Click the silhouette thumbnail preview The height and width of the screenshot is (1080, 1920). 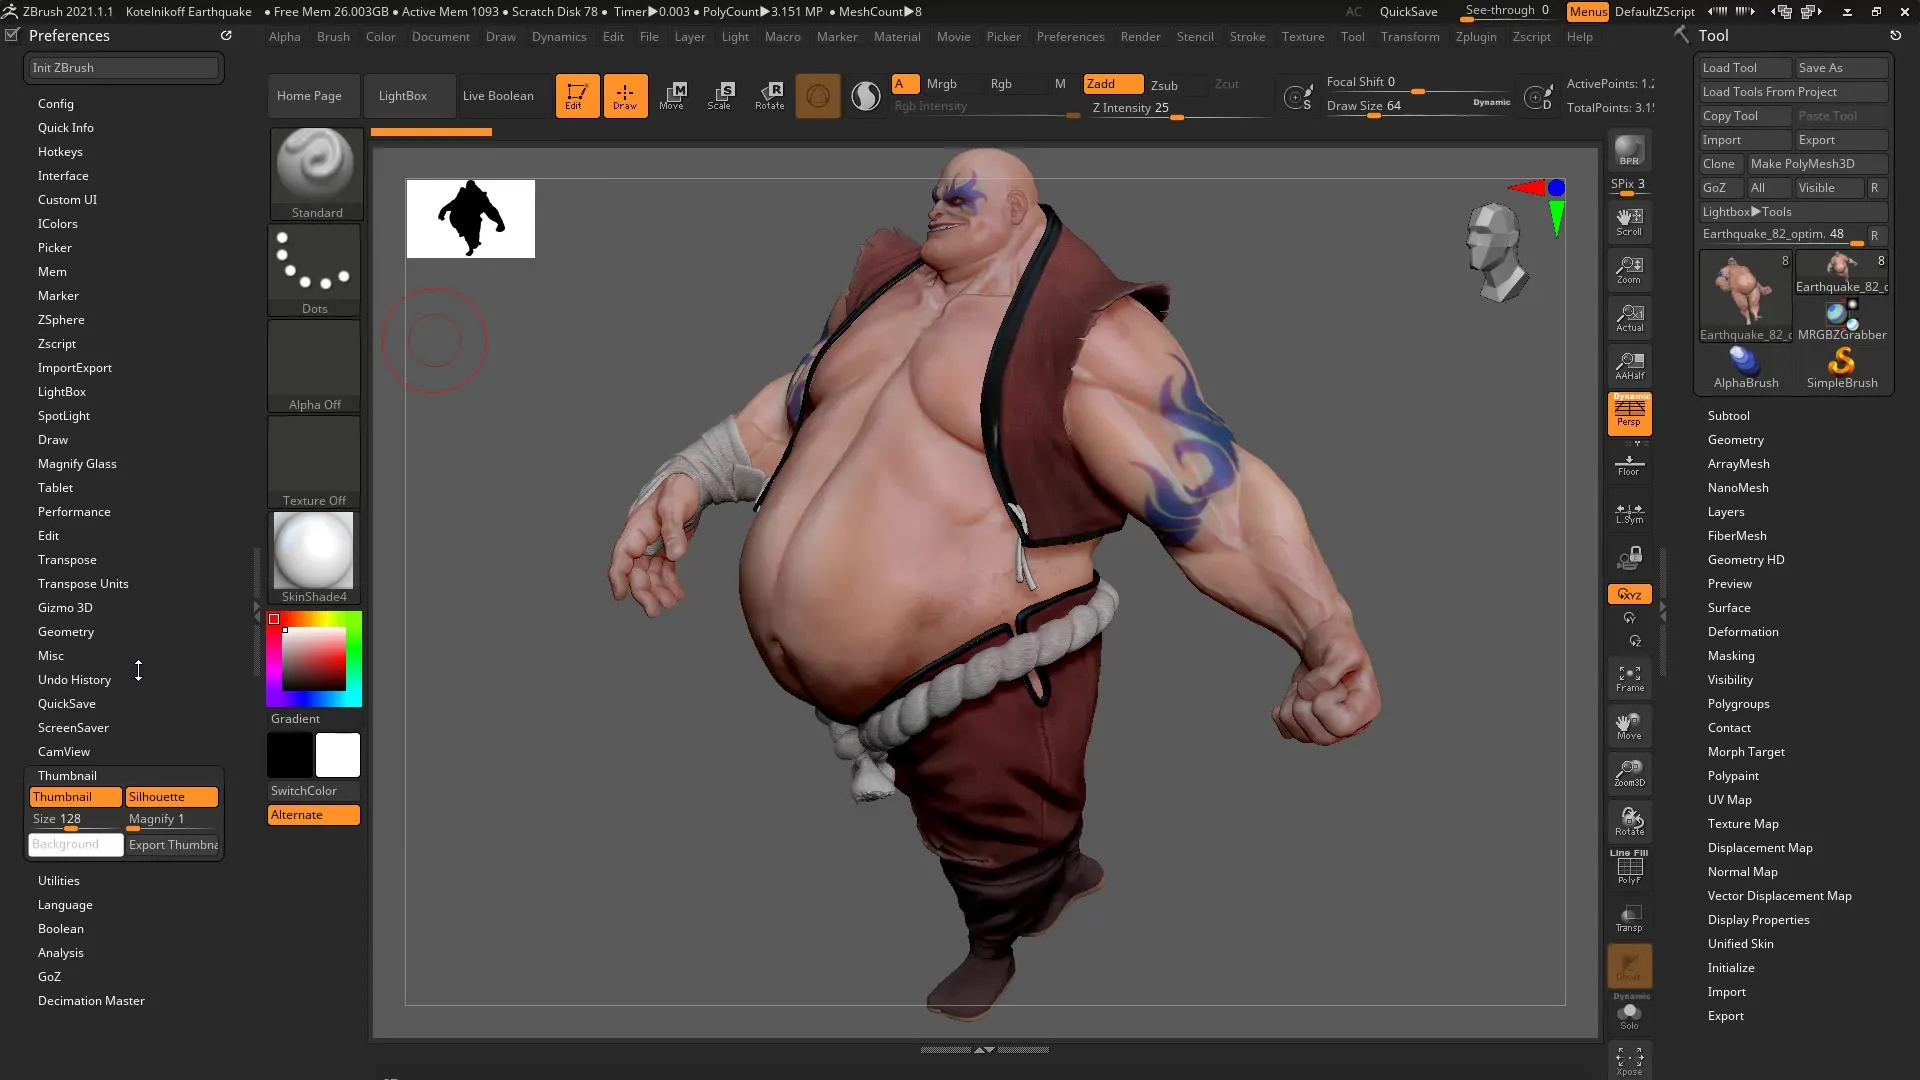471,219
